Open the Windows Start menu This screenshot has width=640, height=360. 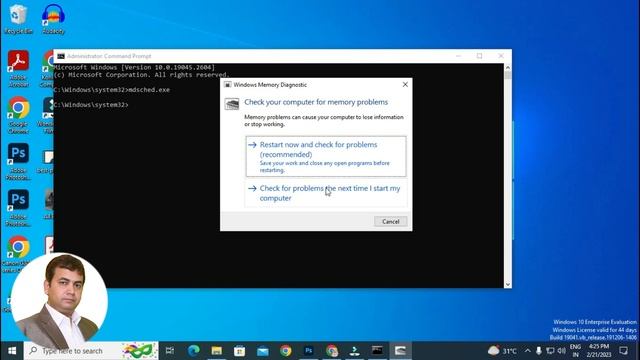coord(12,351)
